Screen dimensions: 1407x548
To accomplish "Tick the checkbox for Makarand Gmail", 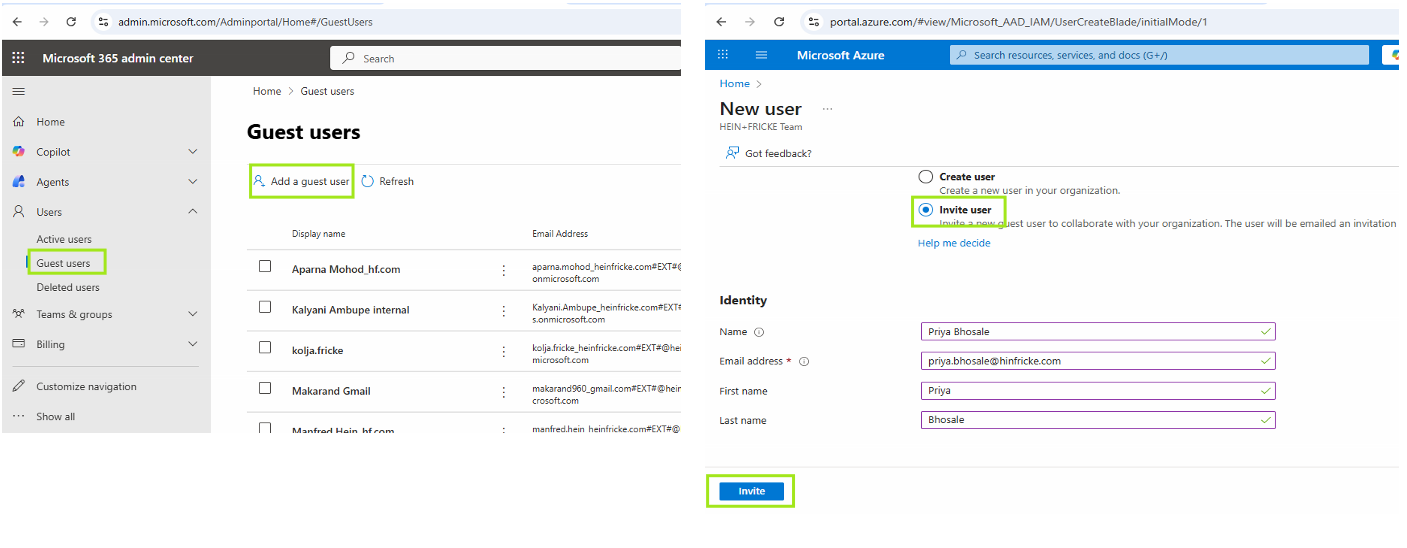I will click(265, 388).
